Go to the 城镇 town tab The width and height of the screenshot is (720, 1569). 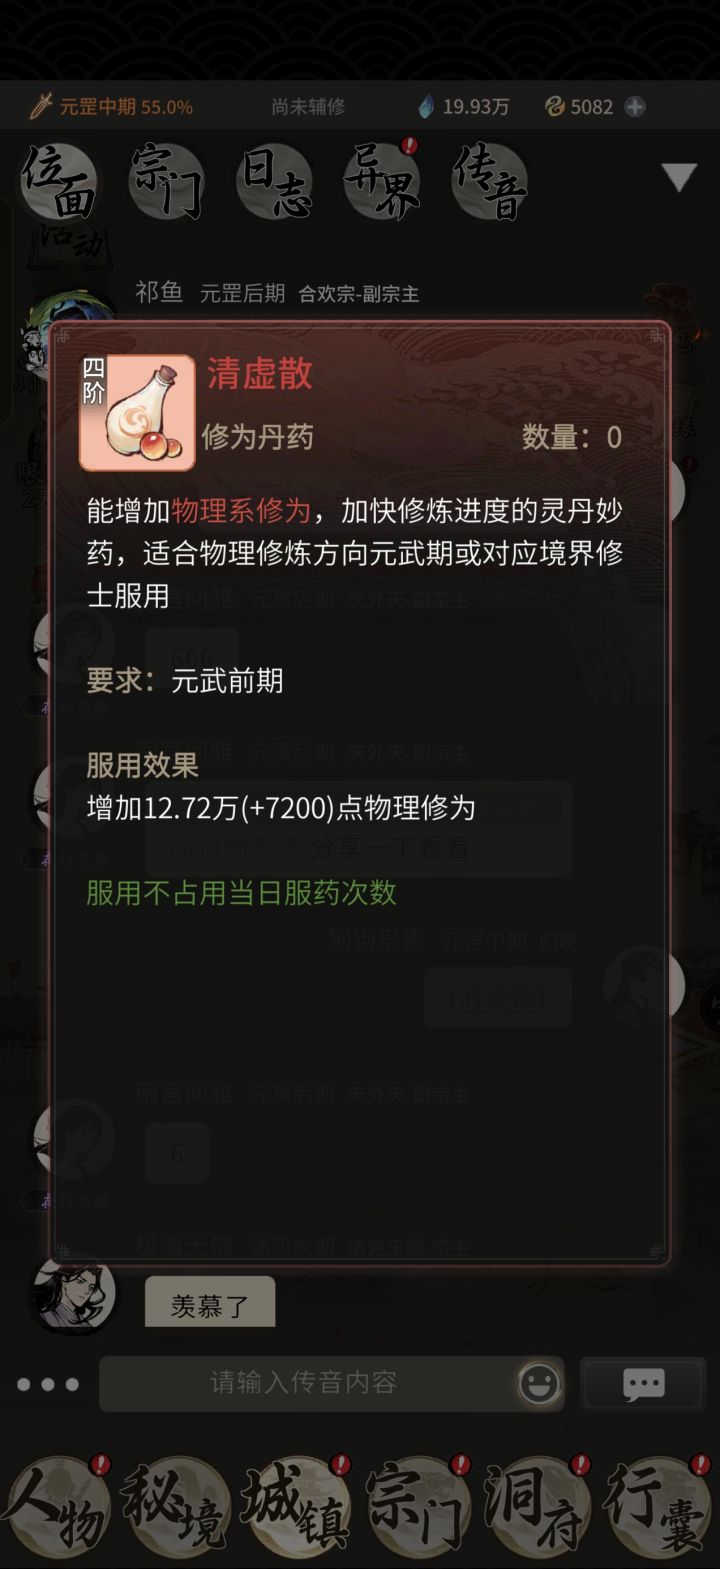coord(297,1510)
